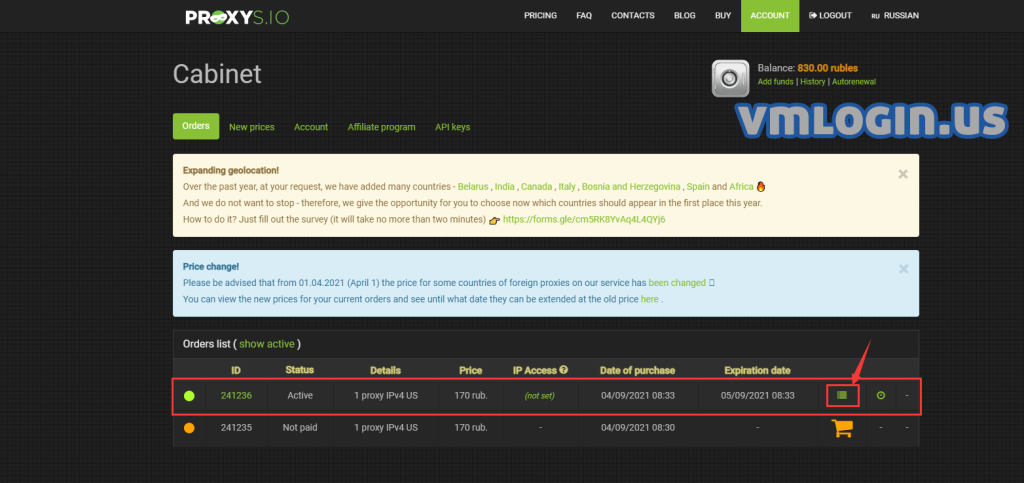Open the forms.gle survey link
This screenshot has width=1024, height=483.
point(584,220)
